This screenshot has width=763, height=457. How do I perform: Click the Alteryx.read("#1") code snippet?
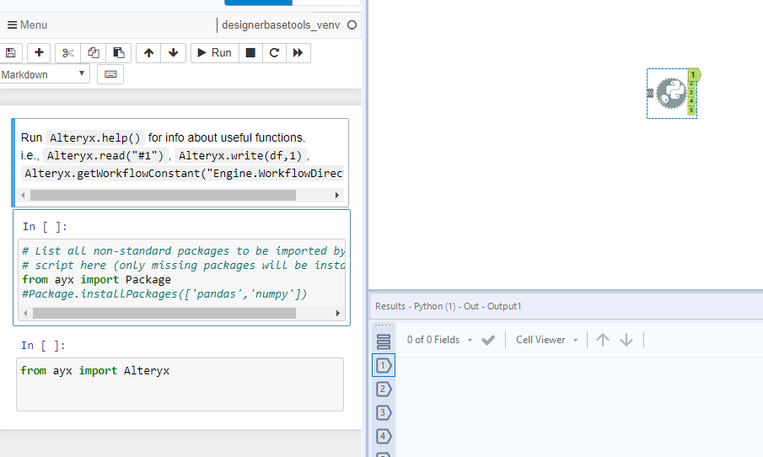[x=105, y=156]
